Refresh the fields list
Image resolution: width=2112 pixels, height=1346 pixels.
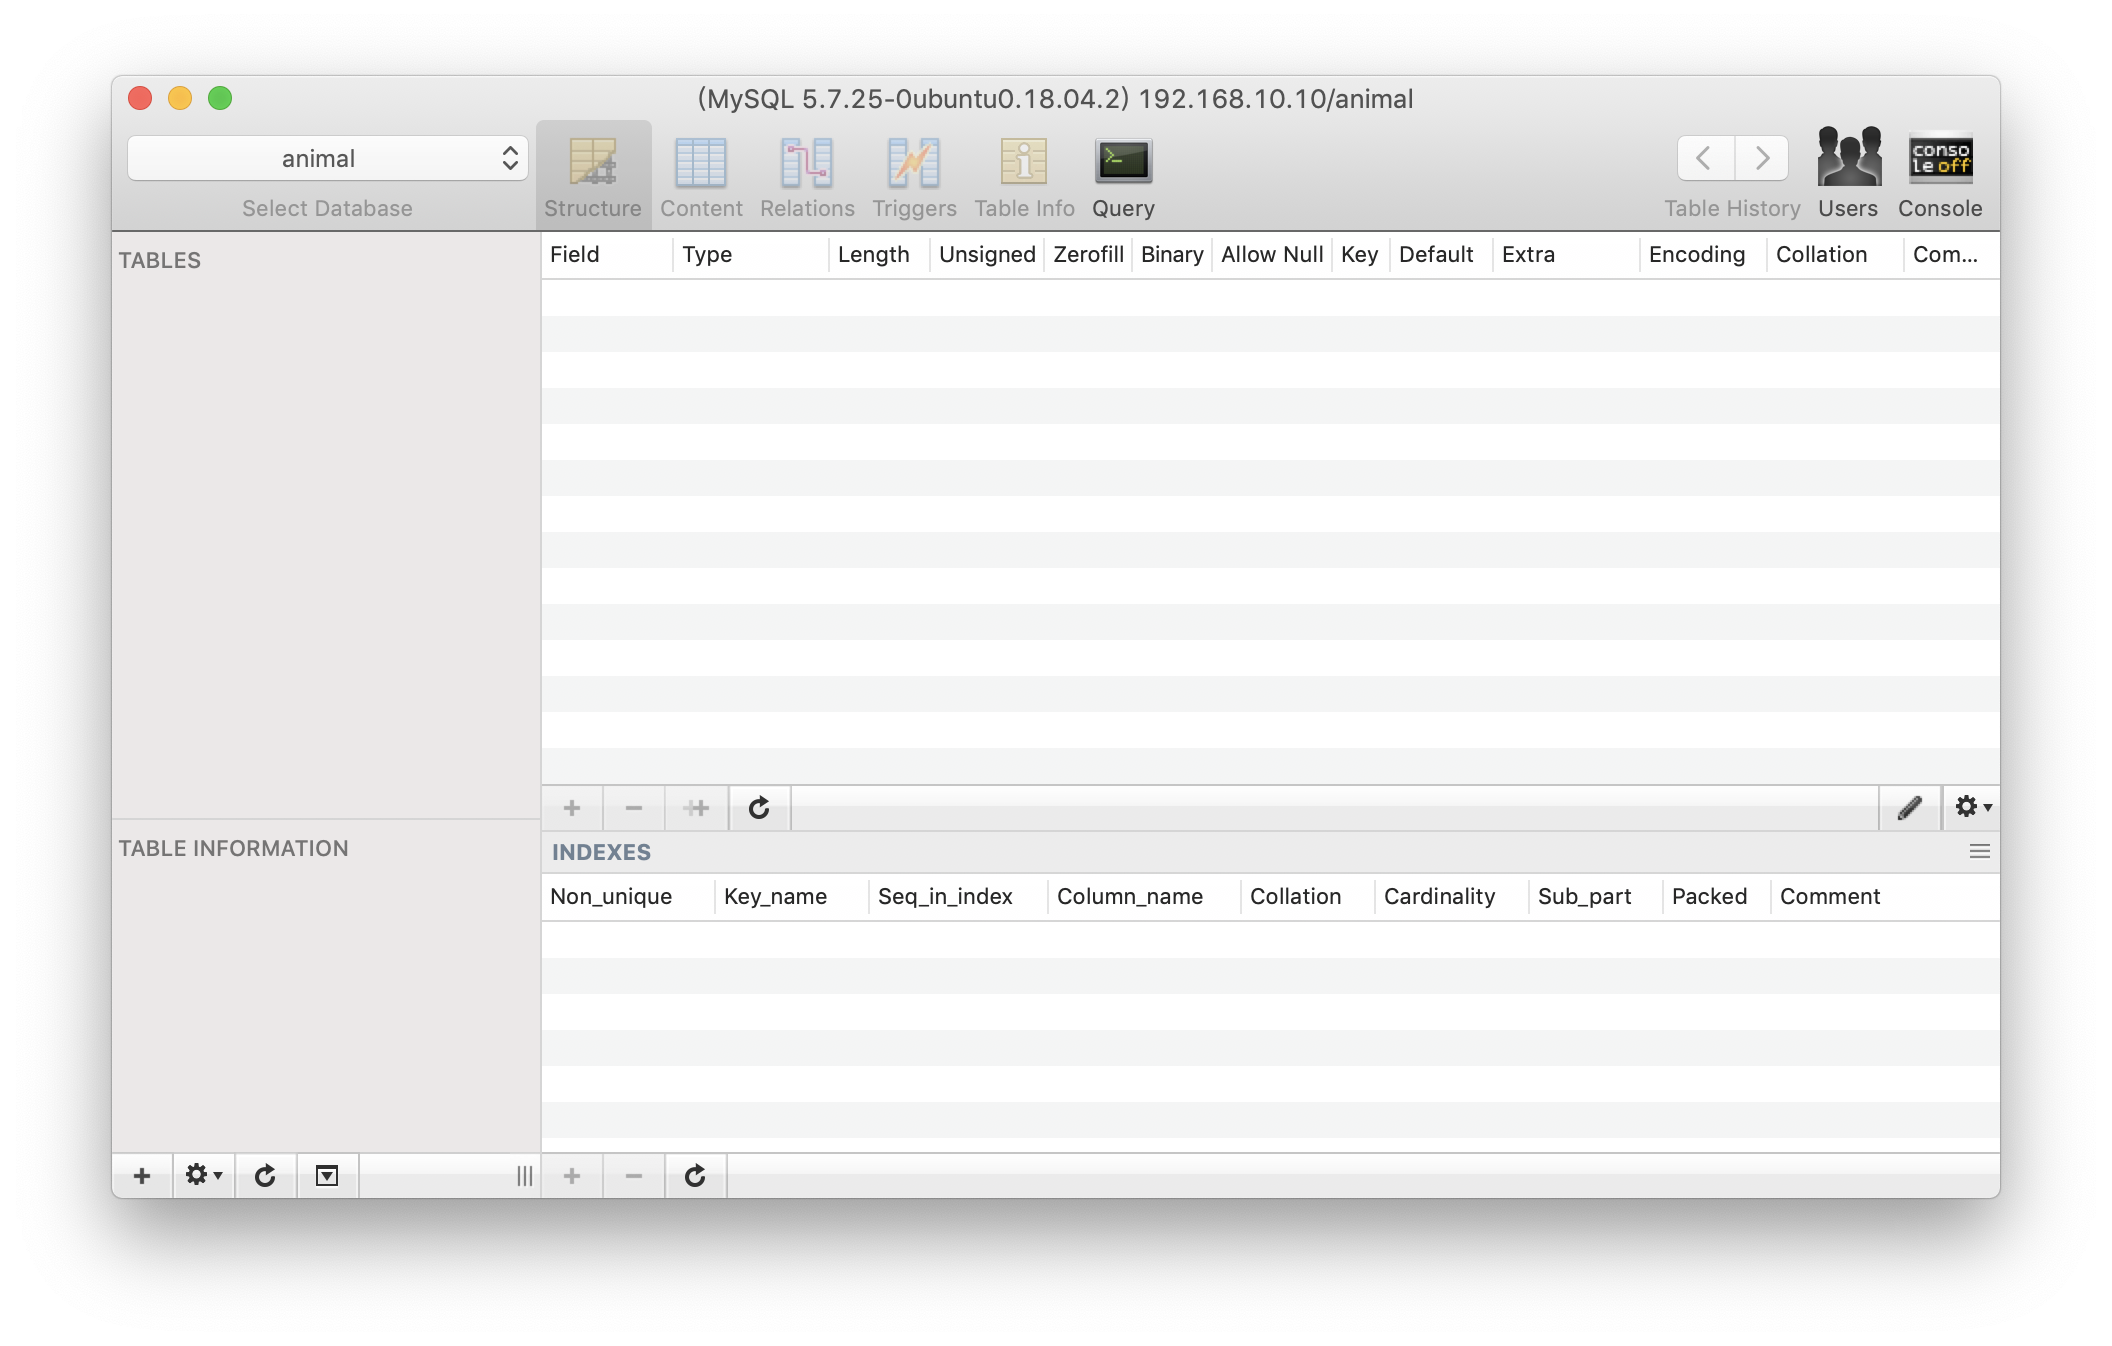(x=759, y=808)
